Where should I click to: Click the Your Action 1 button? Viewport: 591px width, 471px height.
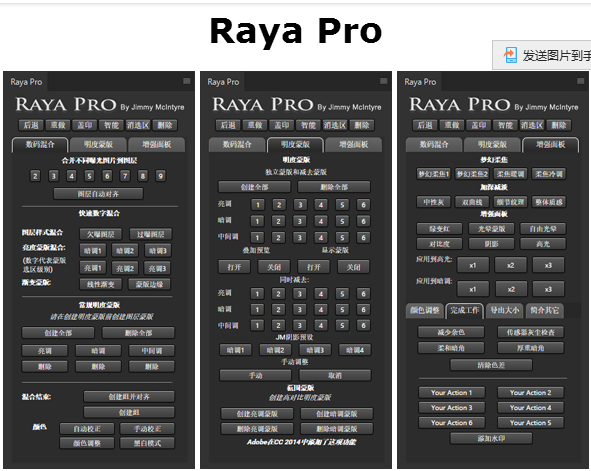[x=452, y=393]
